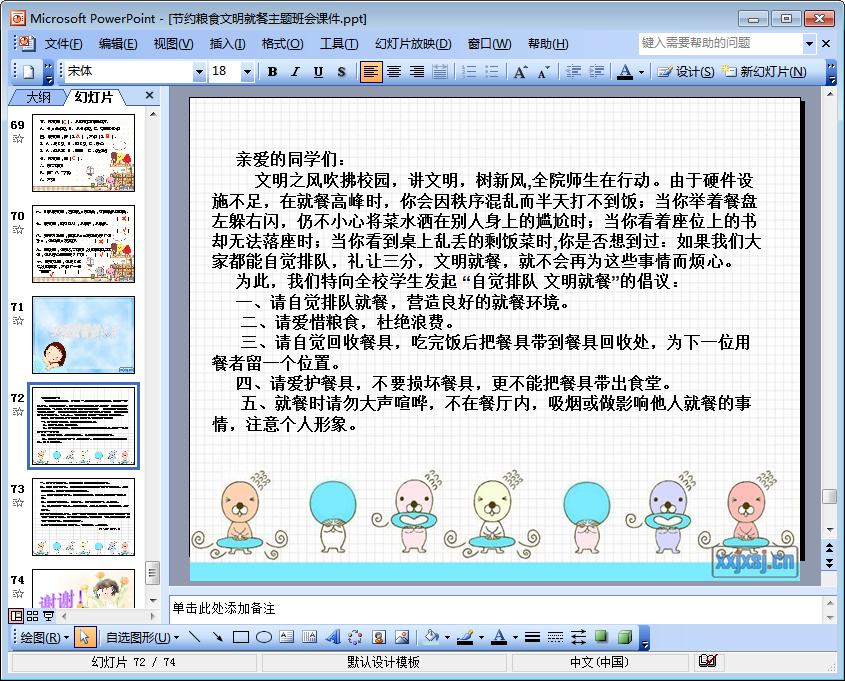
Task: Open the AutoShapes (自选图形) menu
Action: (x=142, y=637)
